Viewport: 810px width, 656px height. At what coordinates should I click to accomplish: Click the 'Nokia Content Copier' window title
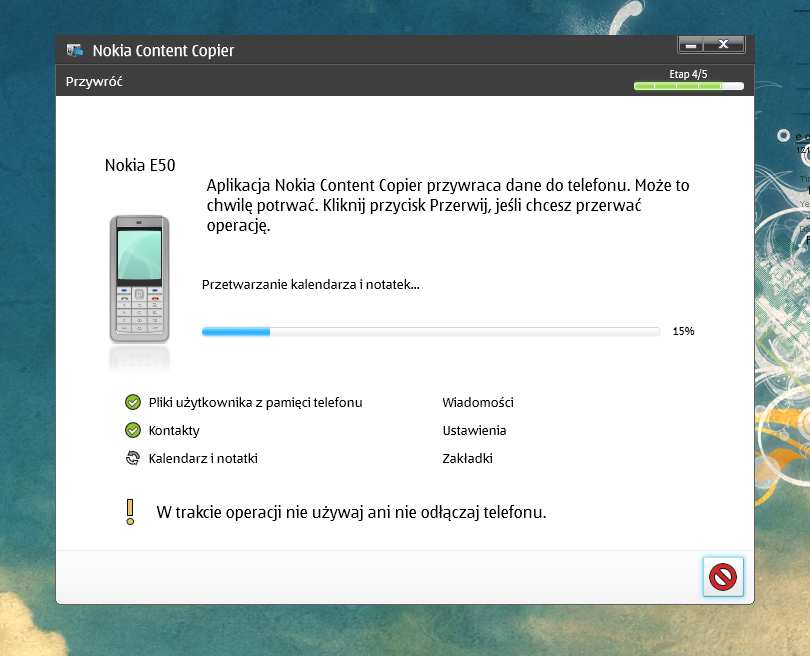click(x=163, y=51)
